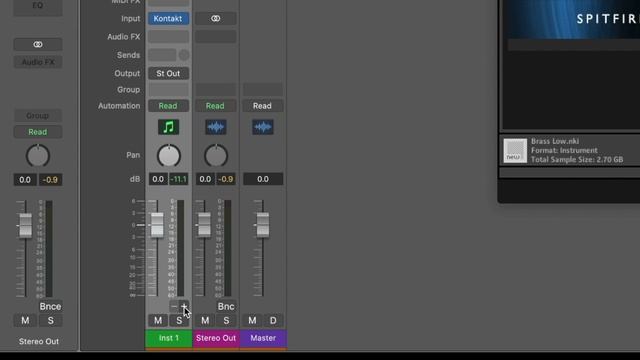The width and height of the screenshot is (640, 360).
Task: Click the mixer's Stereo Out volume fader
Action: (x=204, y=224)
